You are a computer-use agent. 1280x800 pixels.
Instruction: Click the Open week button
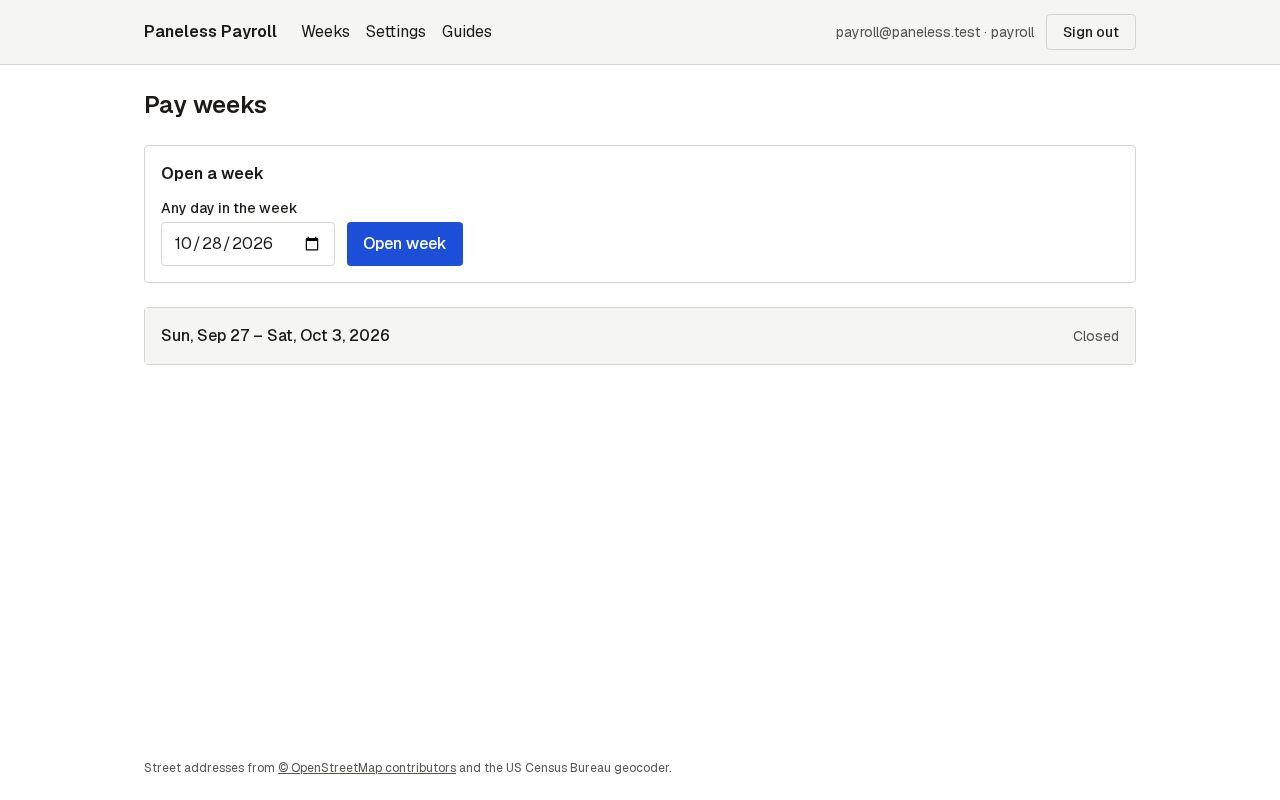coord(405,244)
